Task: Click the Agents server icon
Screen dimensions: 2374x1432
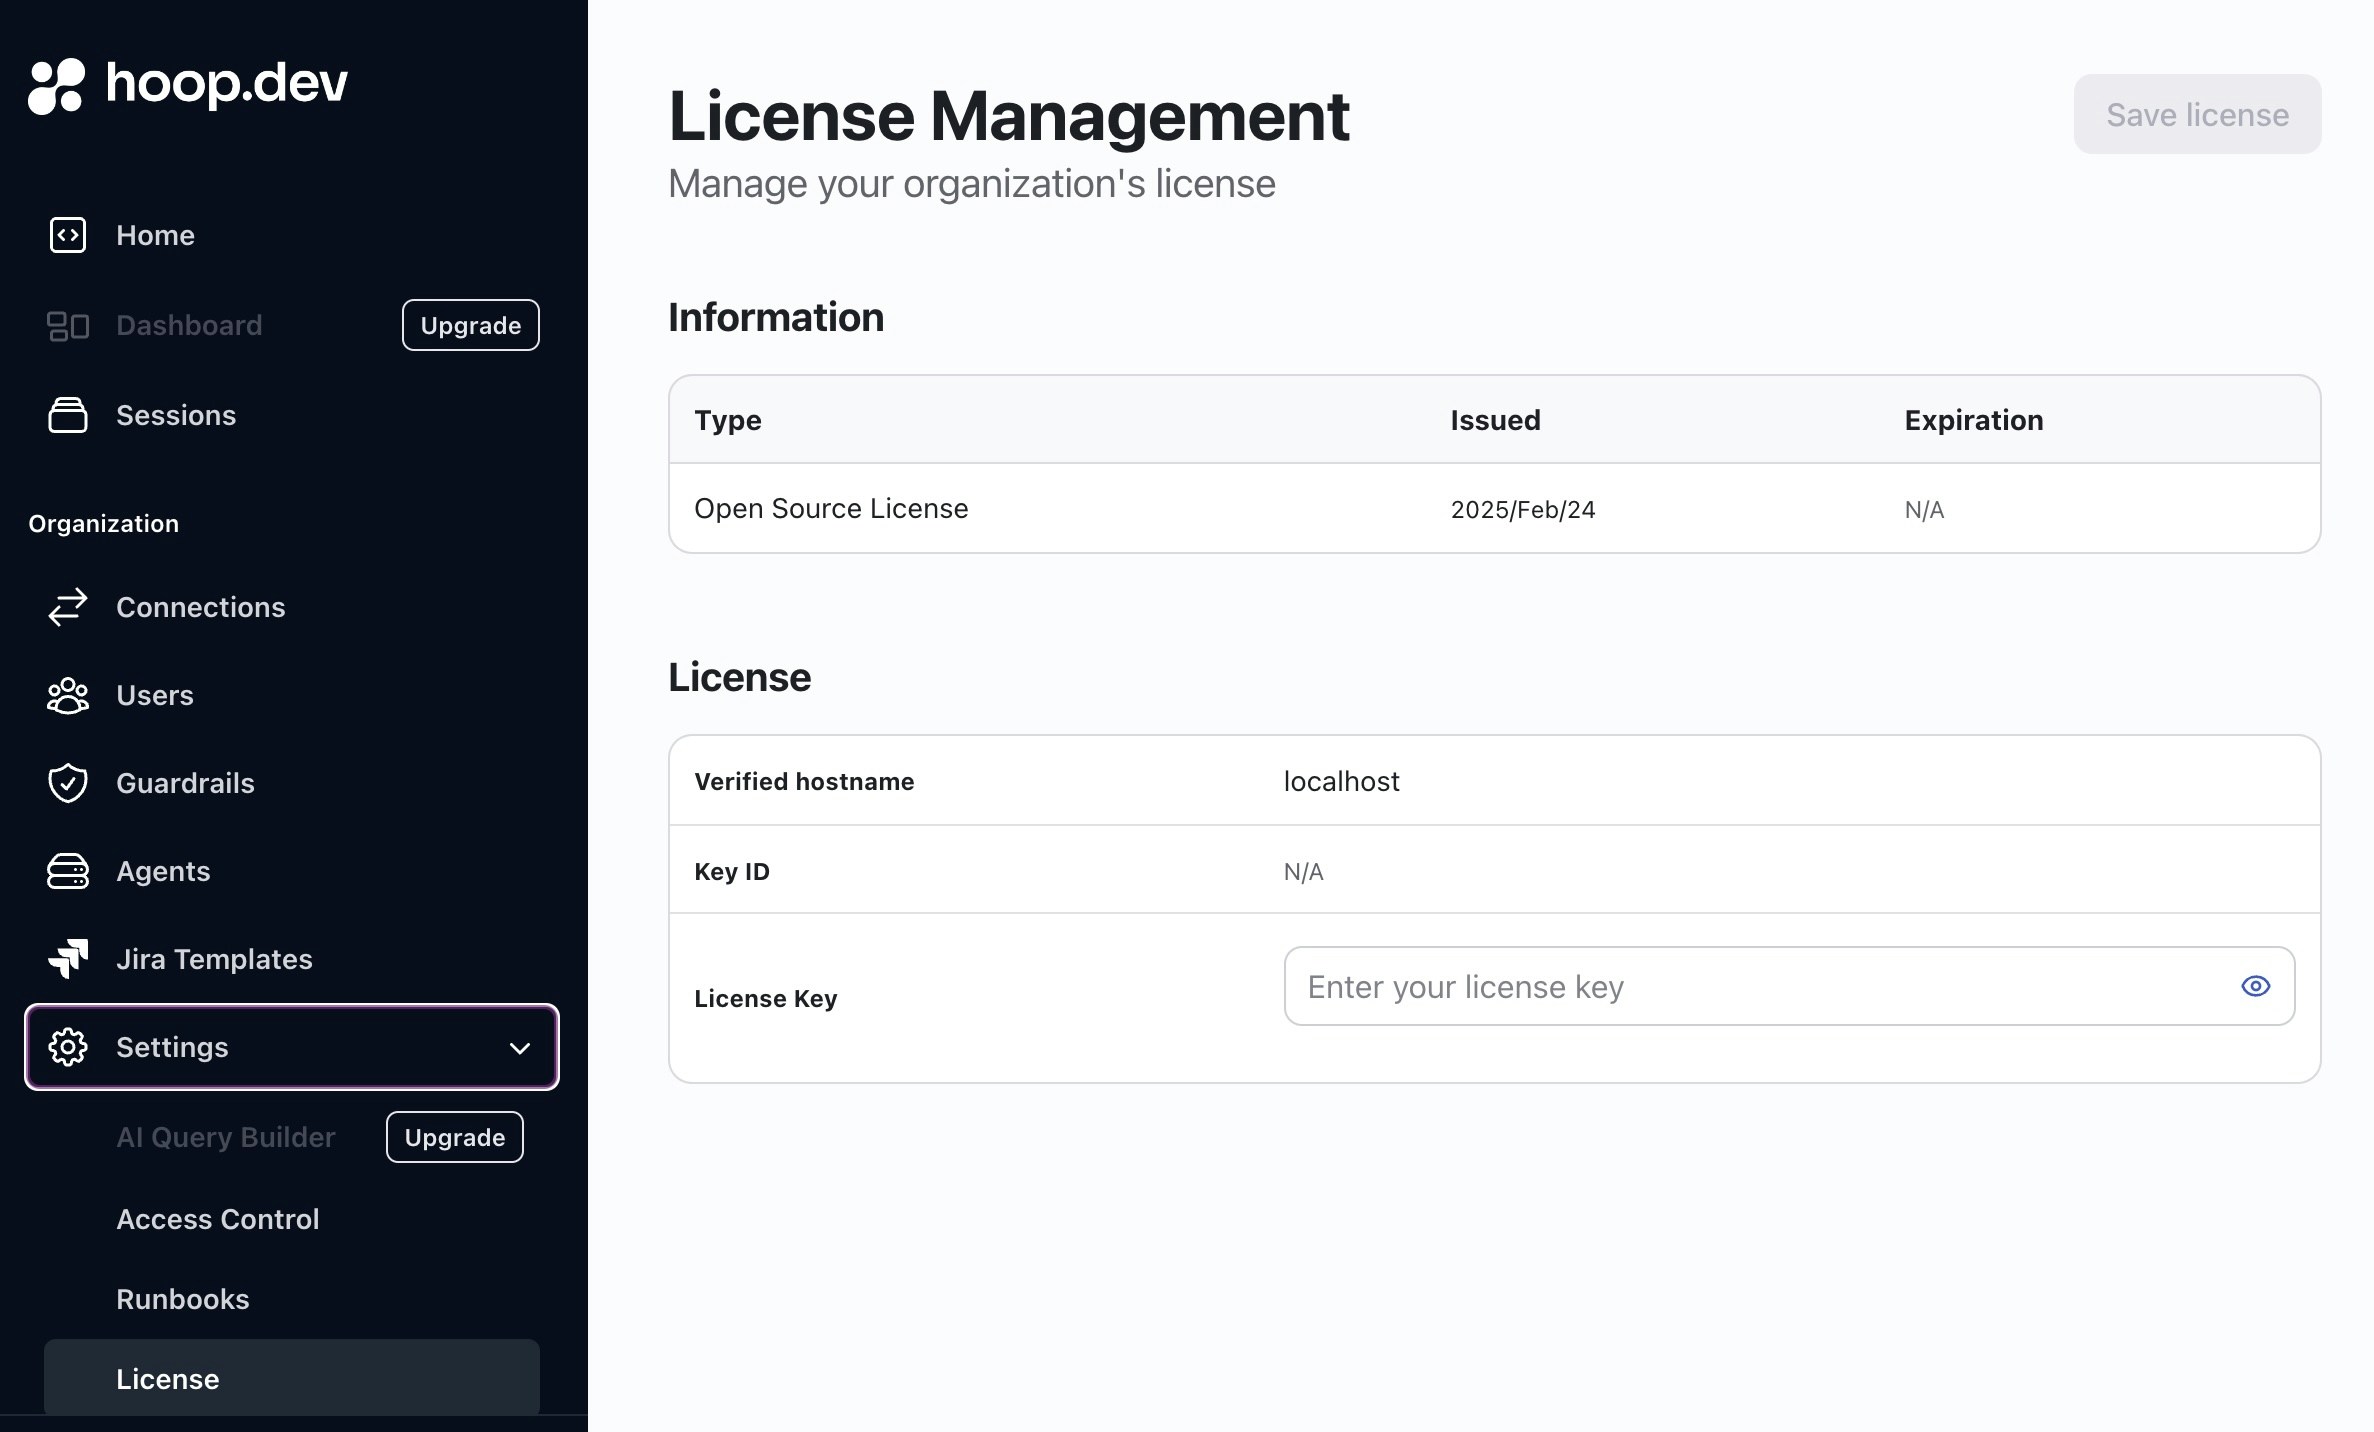Action: 68,871
